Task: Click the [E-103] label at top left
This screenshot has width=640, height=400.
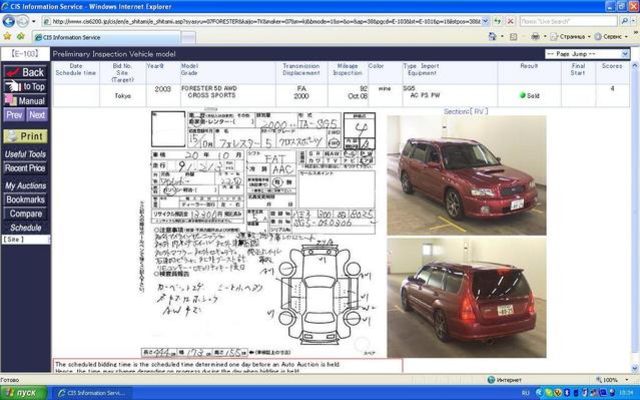Action: coord(25,53)
